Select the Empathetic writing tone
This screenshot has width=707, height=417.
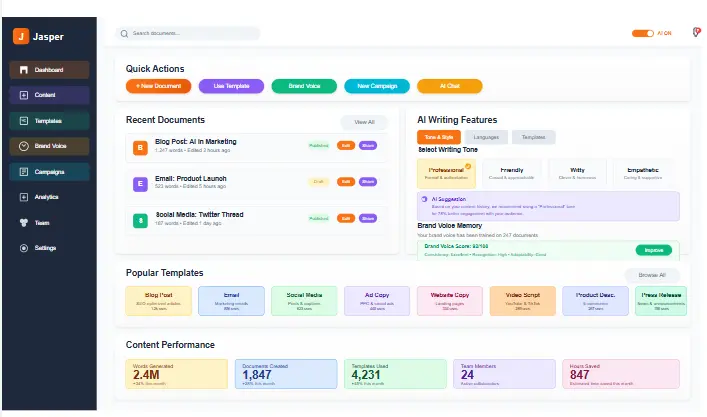[x=643, y=174]
